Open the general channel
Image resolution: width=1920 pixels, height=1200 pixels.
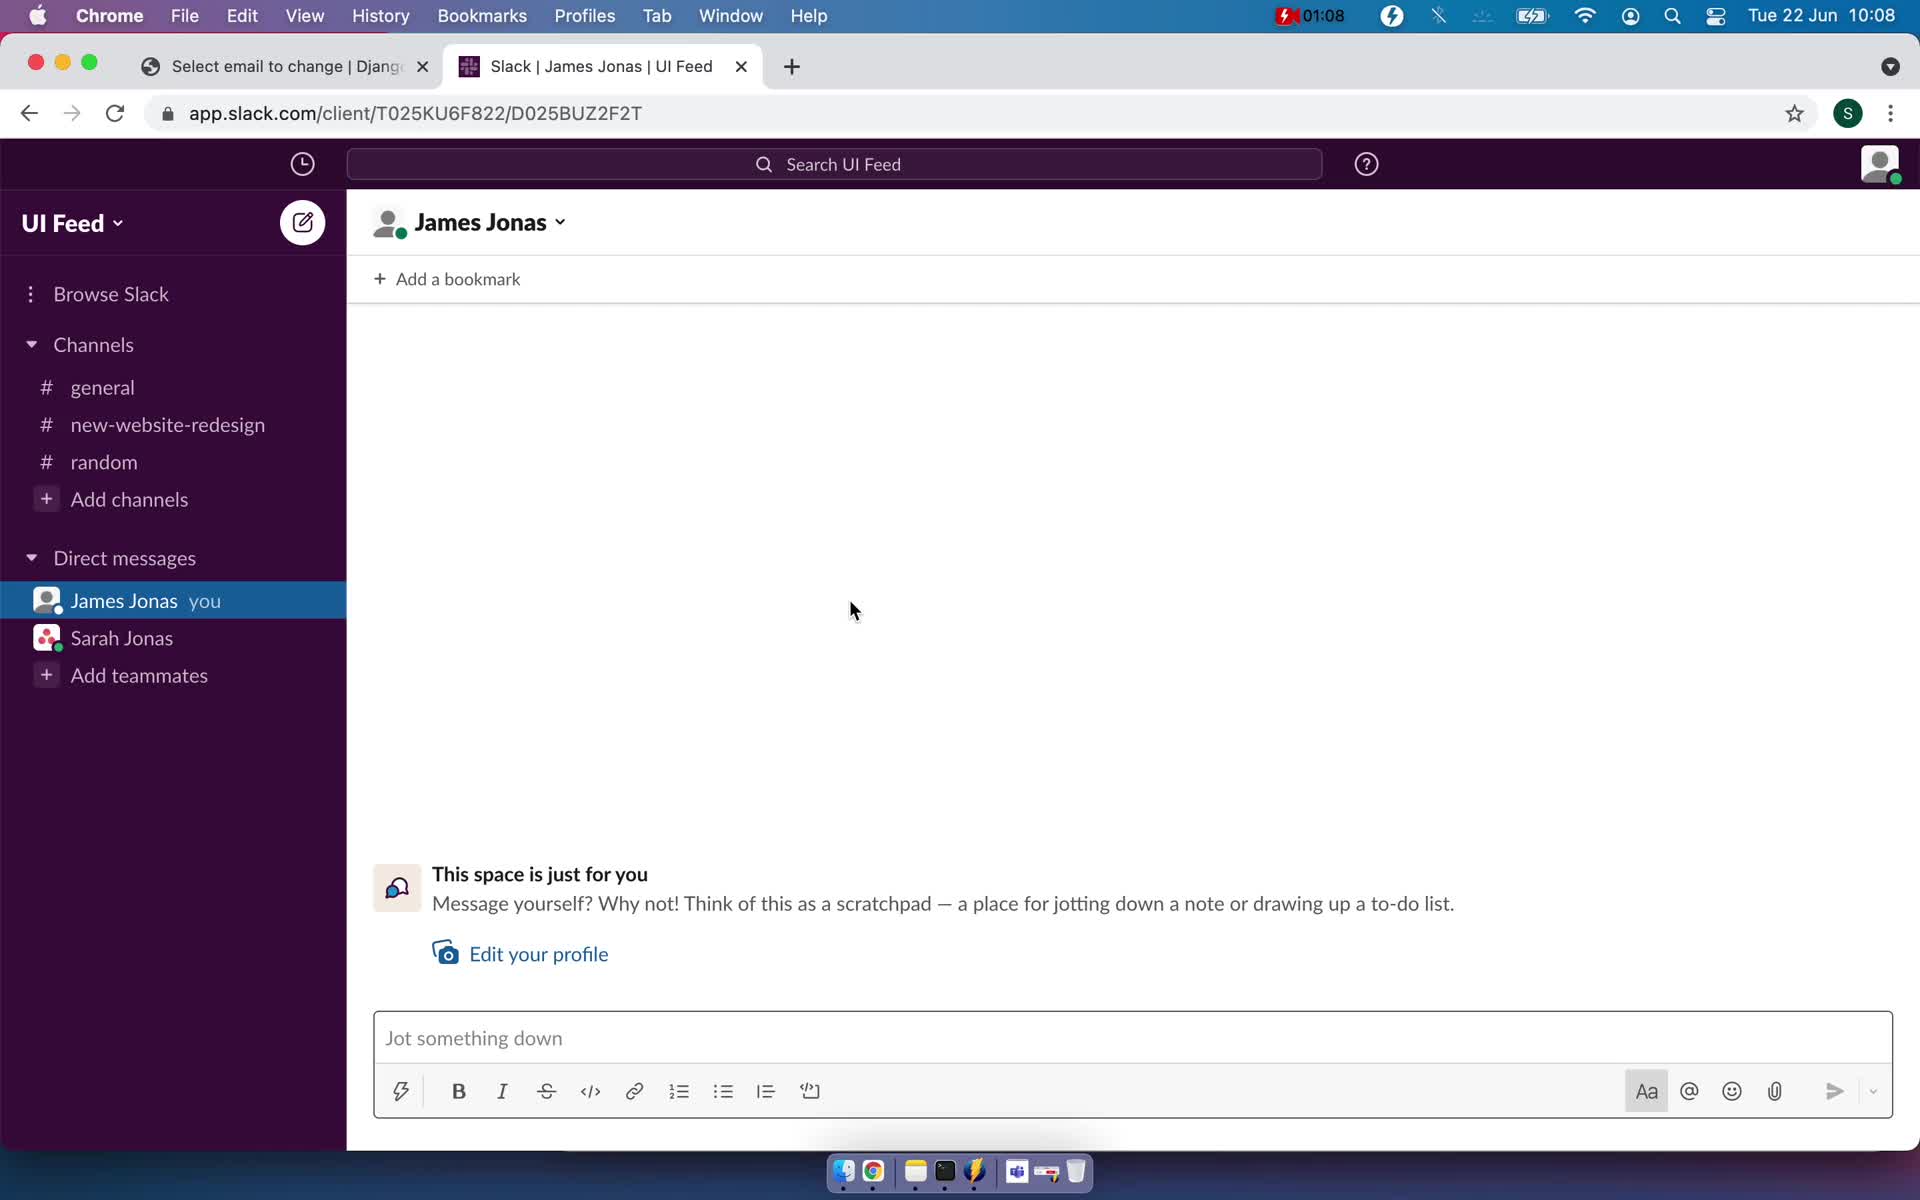[x=101, y=386]
